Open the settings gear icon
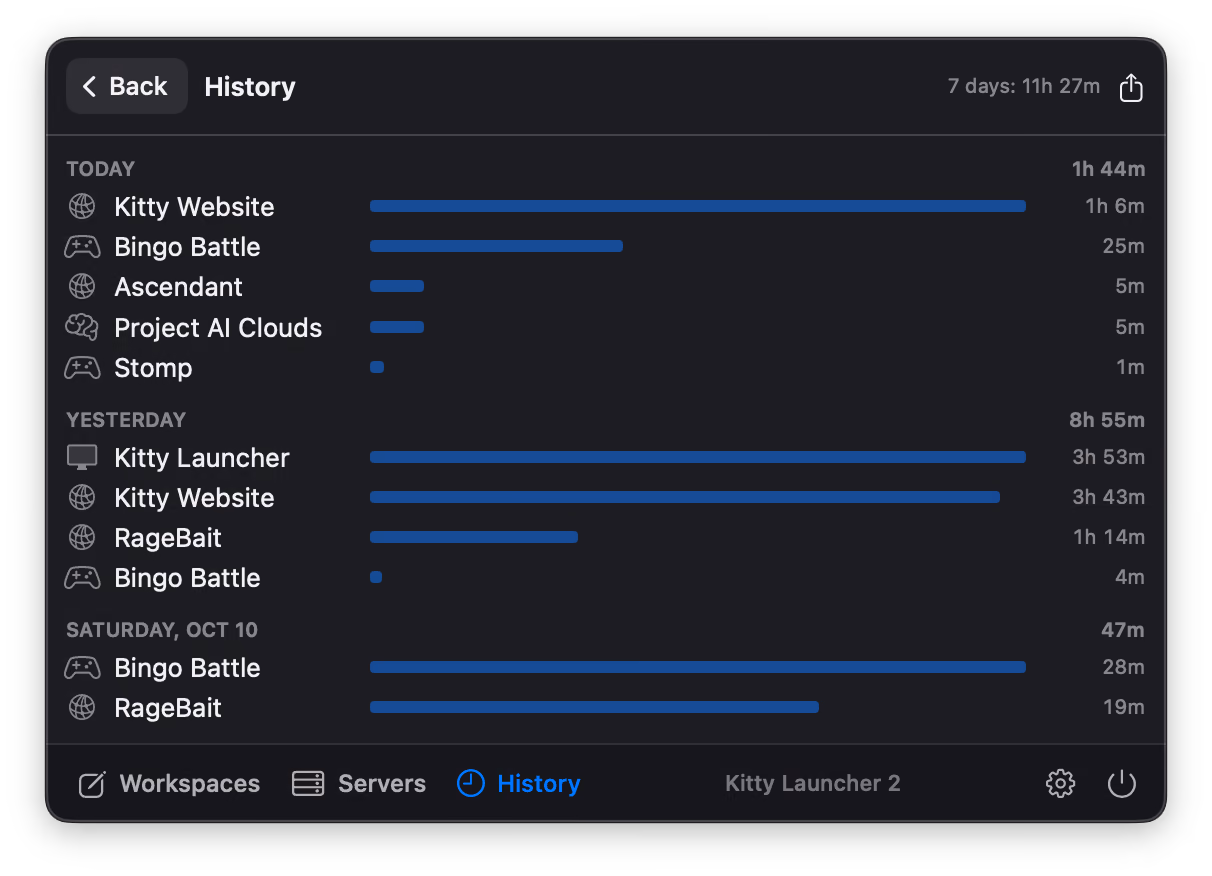This screenshot has height=876, width=1212. coord(1060,783)
